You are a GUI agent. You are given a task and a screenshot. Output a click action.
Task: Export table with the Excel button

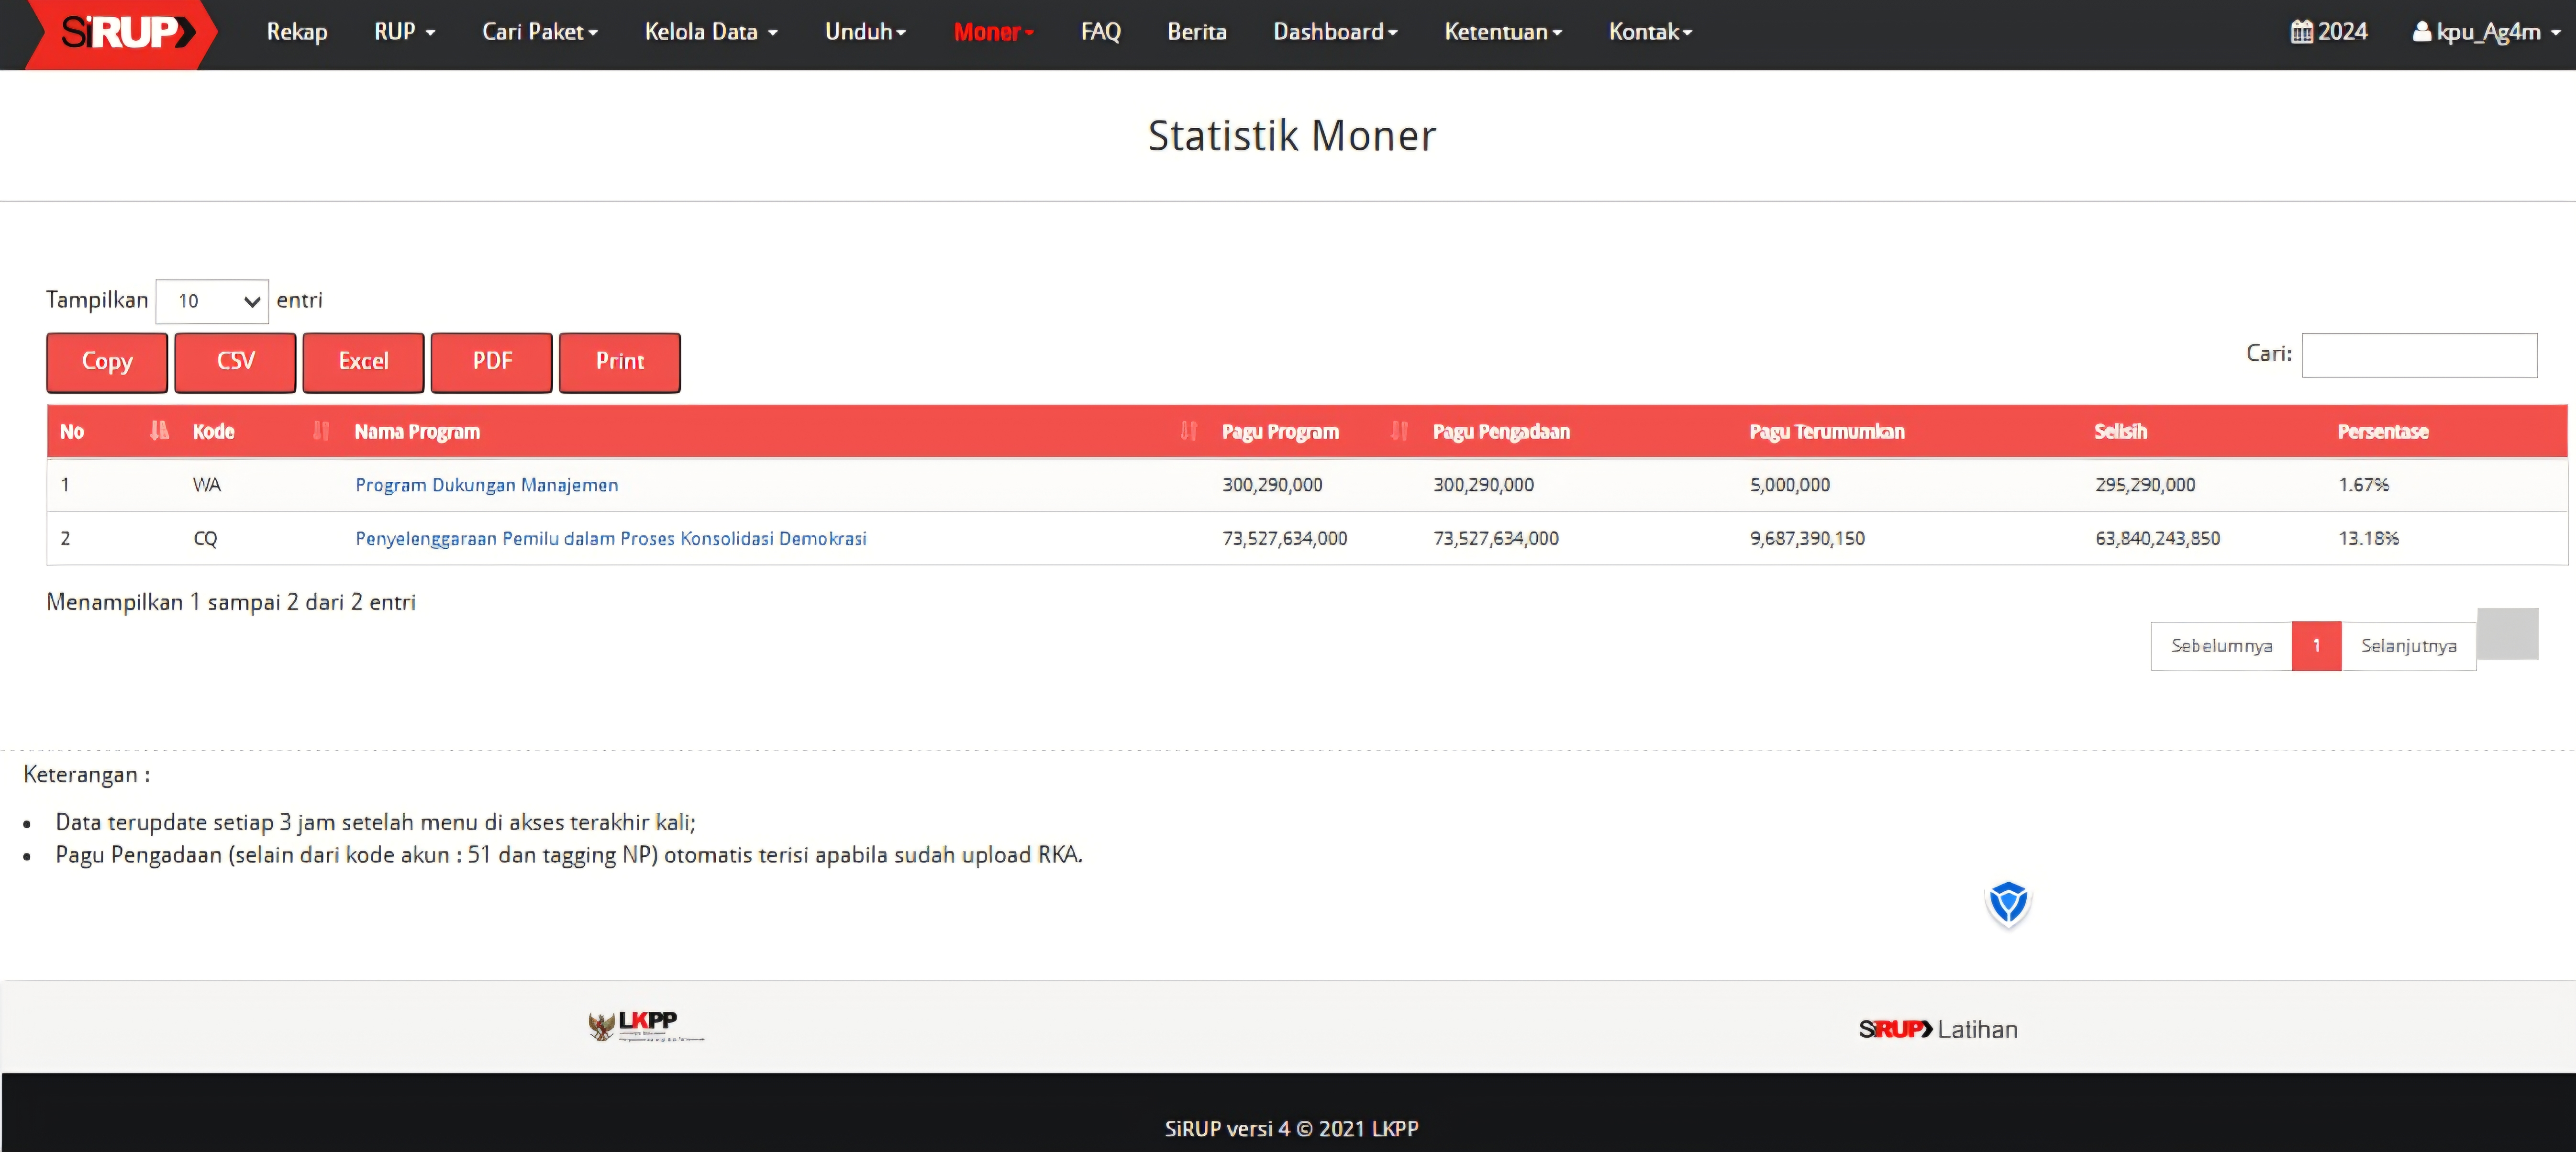click(x=363, y=362)
